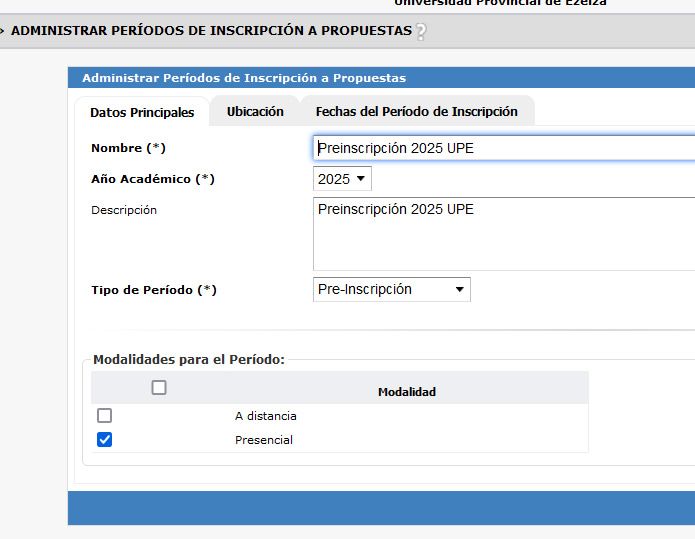Click the Administrar Períodos page header title
The width and height of the screenshot is (695, 539).
point(211,31)
